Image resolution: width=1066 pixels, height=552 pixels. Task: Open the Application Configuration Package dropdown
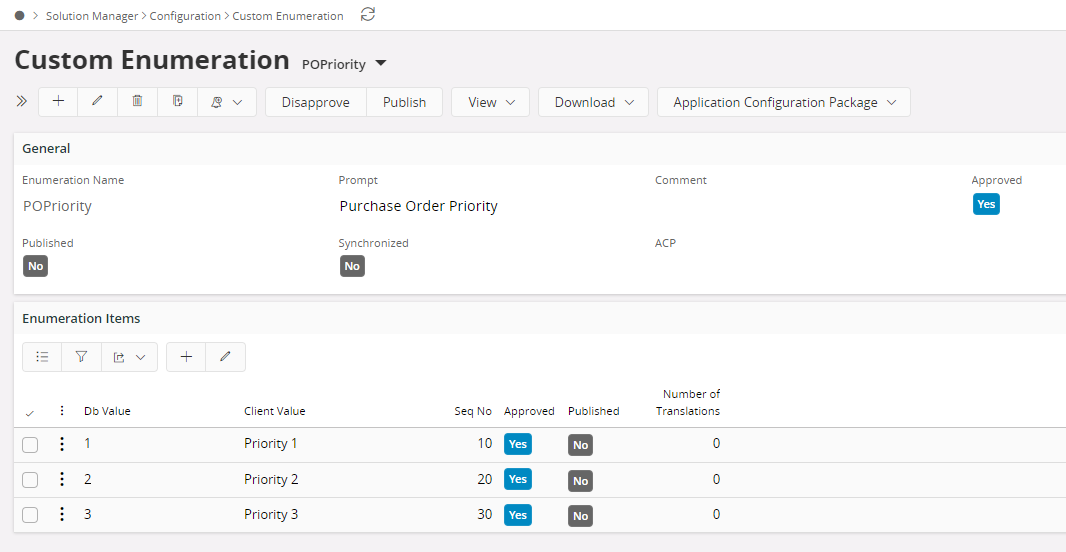pyautogui.click(x=783, y=102)
